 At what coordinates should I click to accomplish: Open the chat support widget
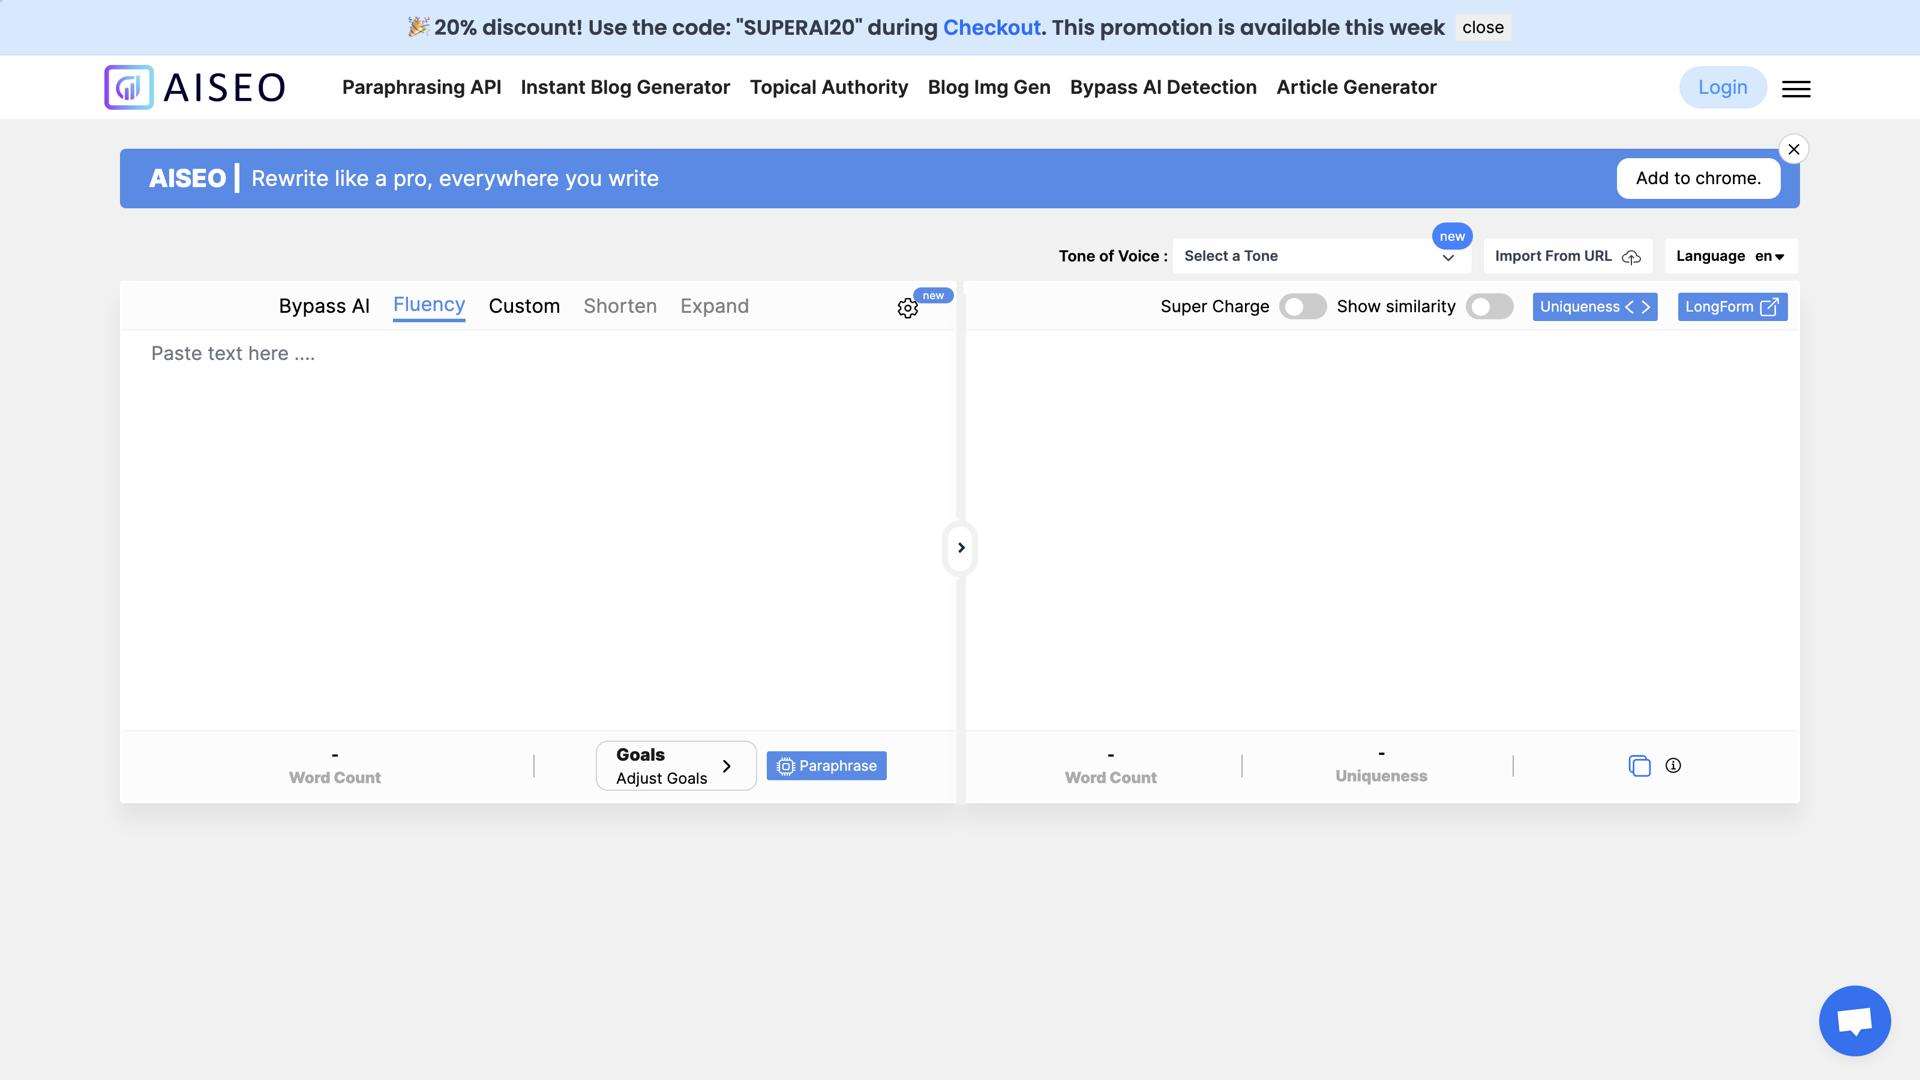click(x=1854, y=1021)
